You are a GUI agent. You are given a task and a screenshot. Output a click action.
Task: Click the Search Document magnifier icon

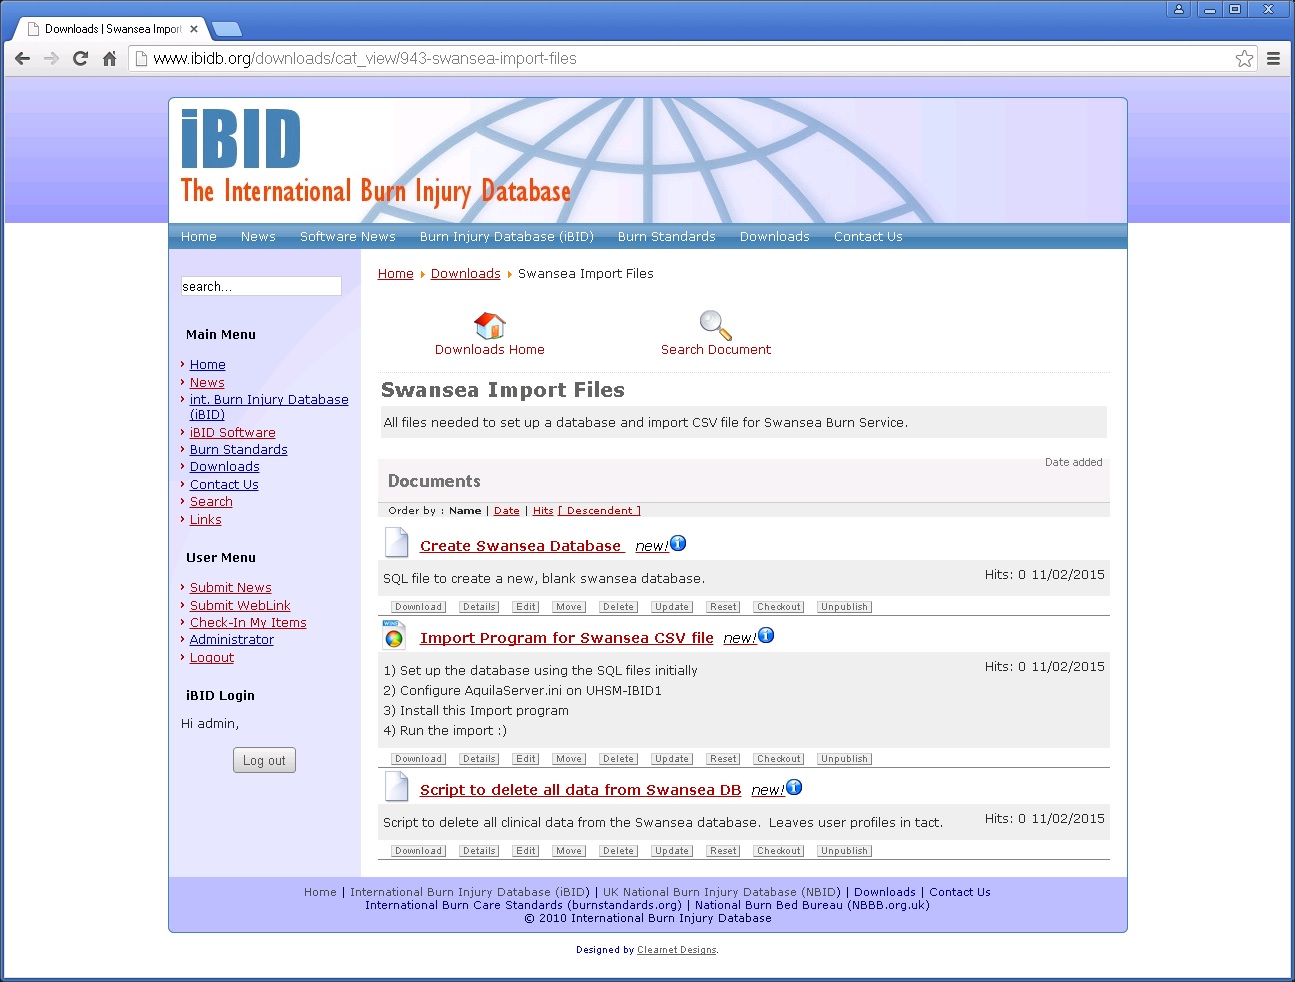715,325
